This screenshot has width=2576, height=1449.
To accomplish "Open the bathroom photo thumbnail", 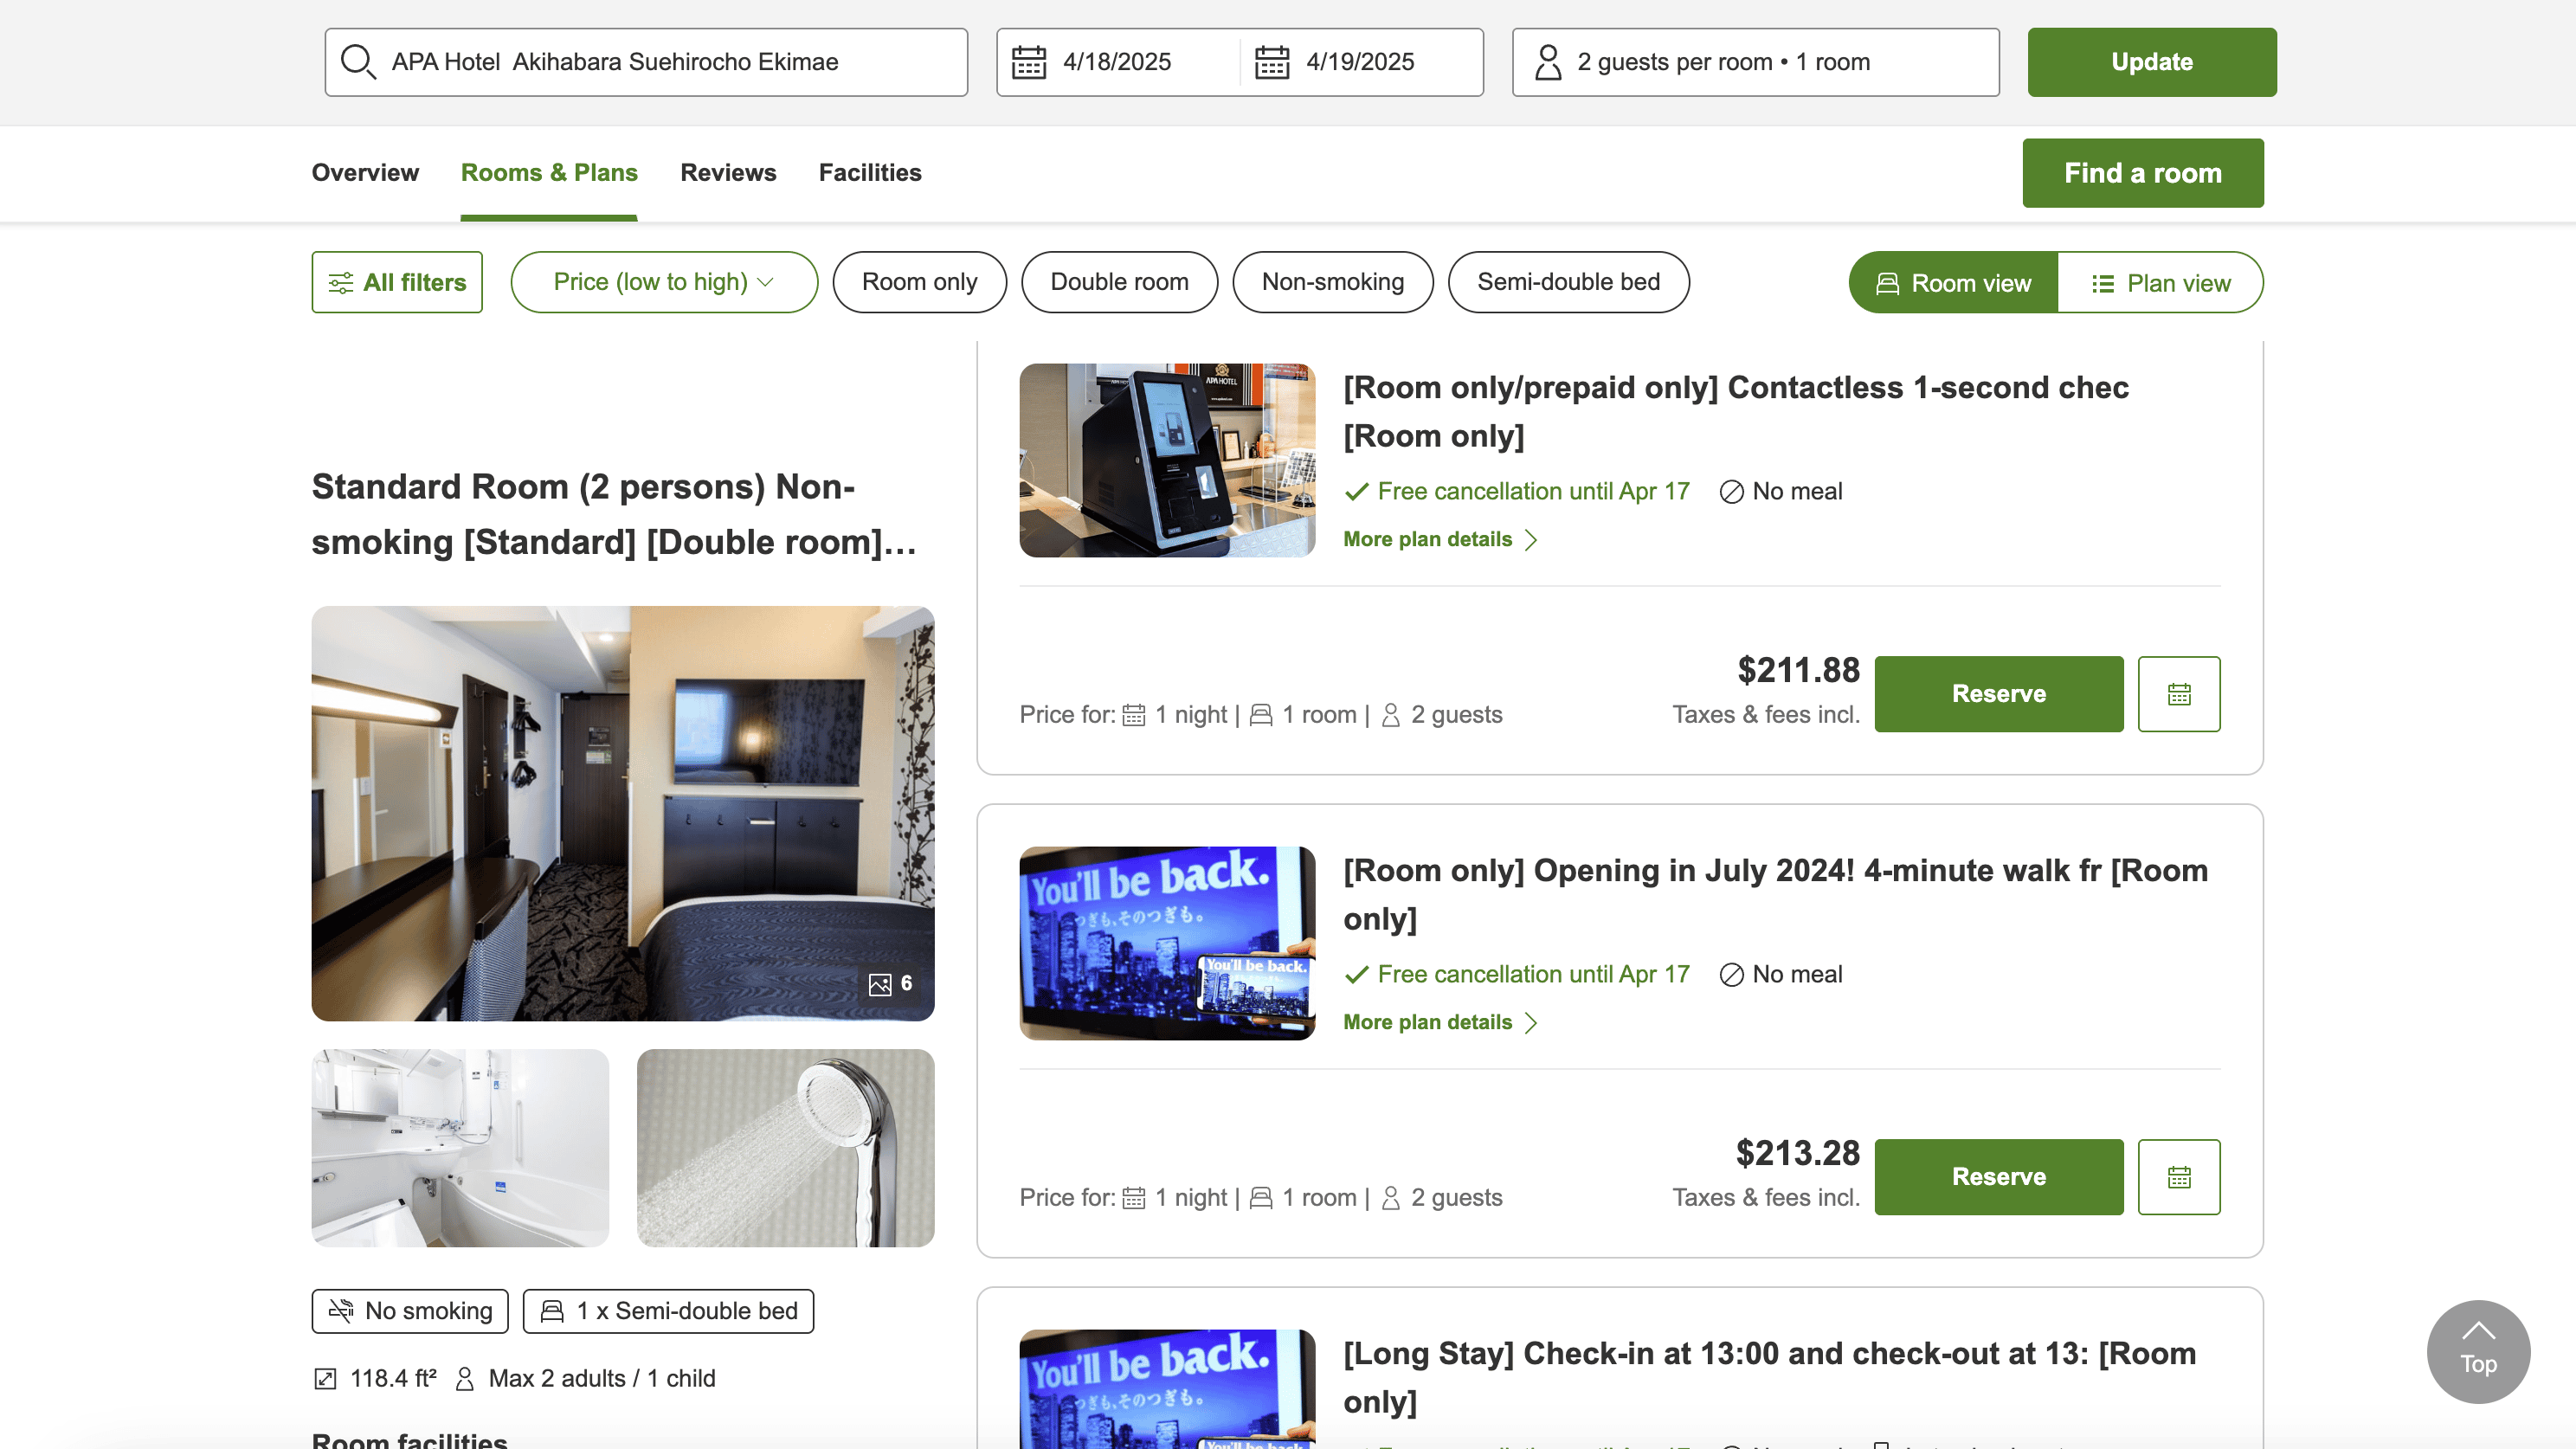I will (x=460, y=1148).
